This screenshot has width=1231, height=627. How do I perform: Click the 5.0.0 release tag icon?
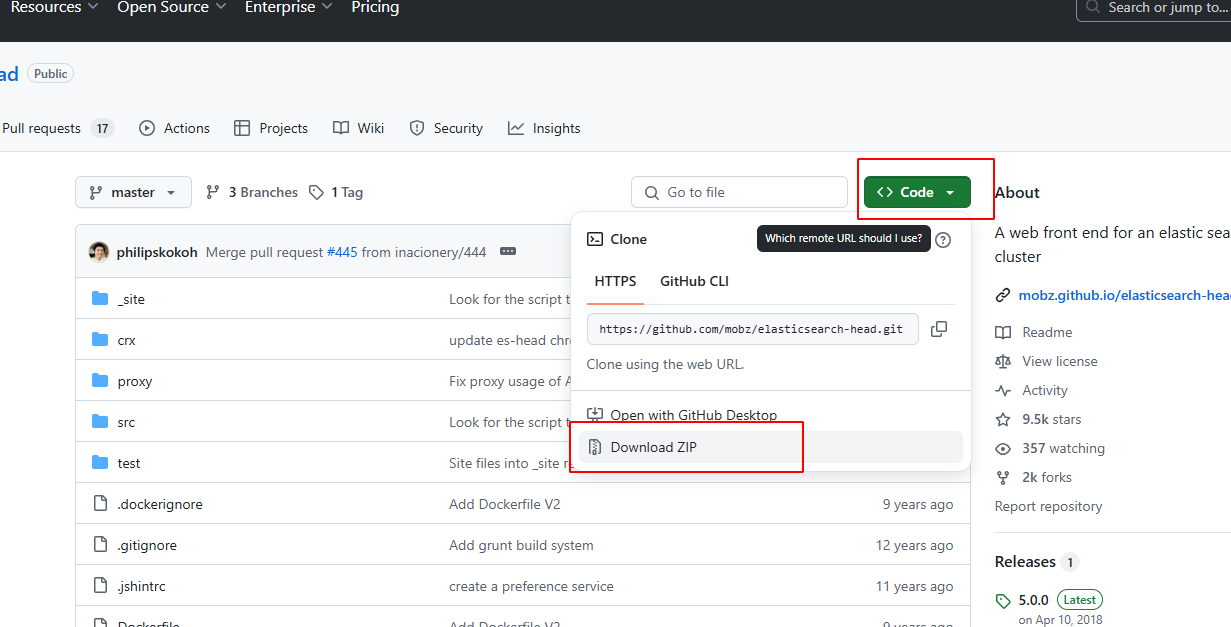(x=1002, y=599)
